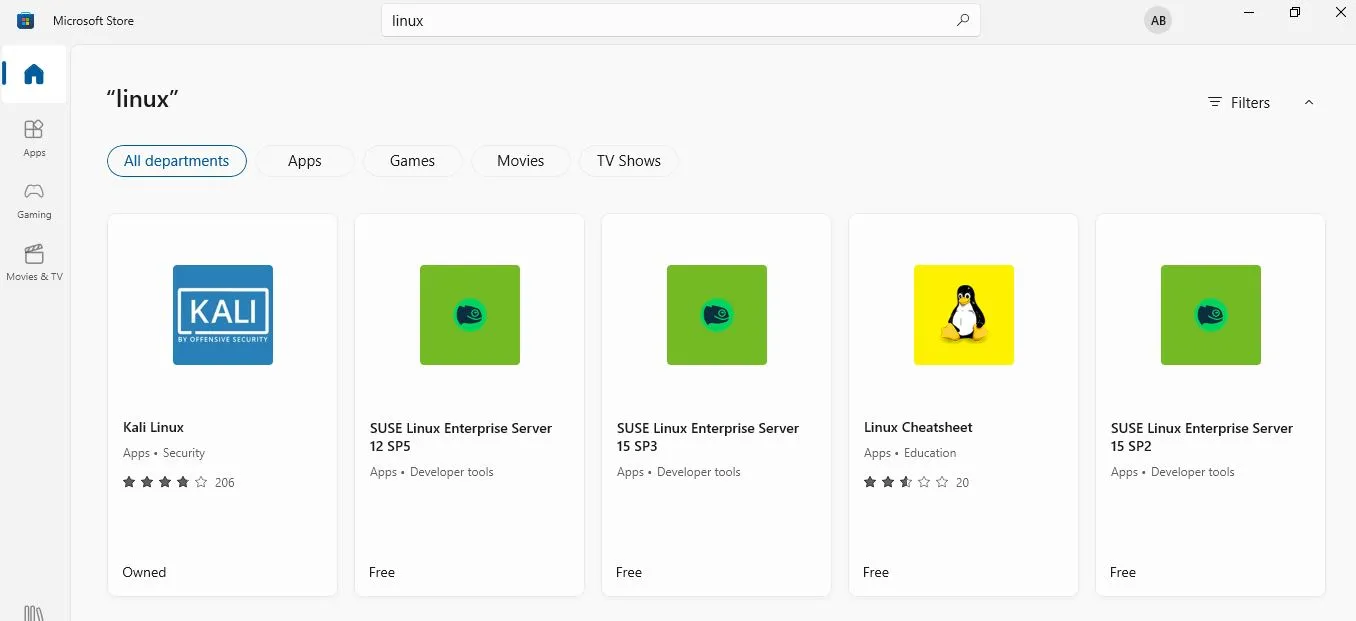Open the Apps section in sidebar
The image size is (1356, 621).
click(x=34, y=138)
